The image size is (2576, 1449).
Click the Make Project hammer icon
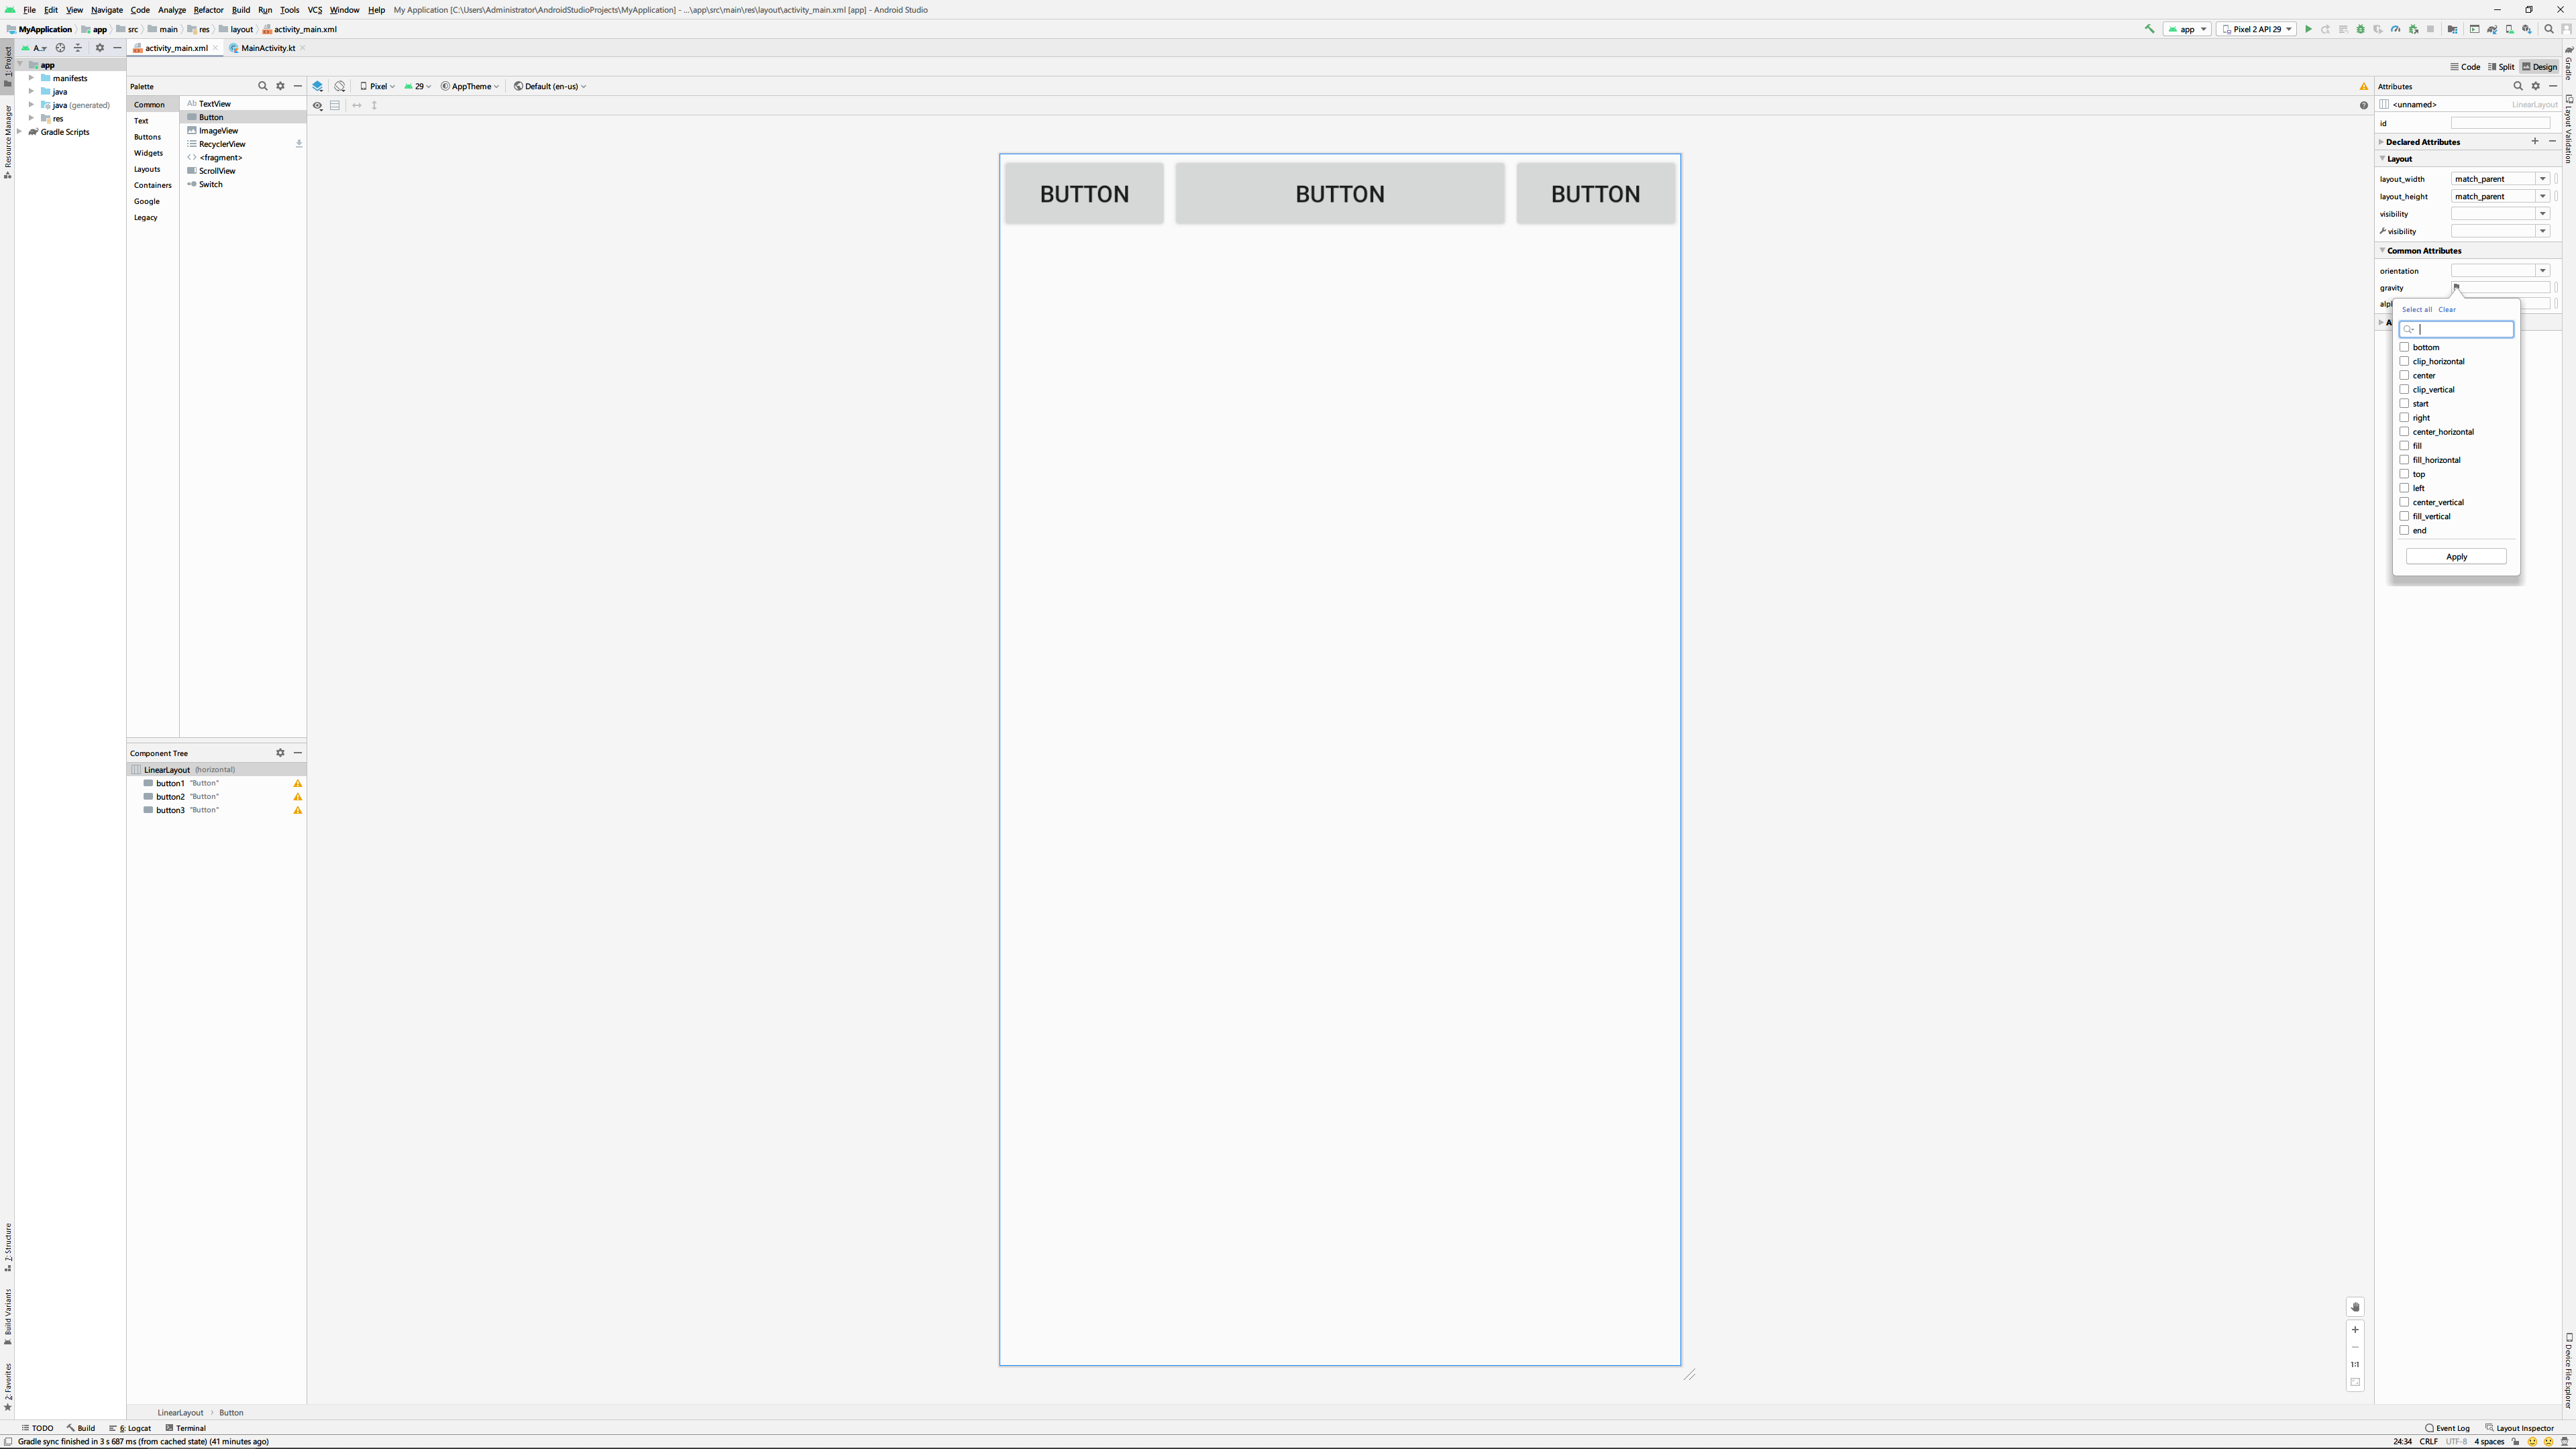coord(2149,29)
